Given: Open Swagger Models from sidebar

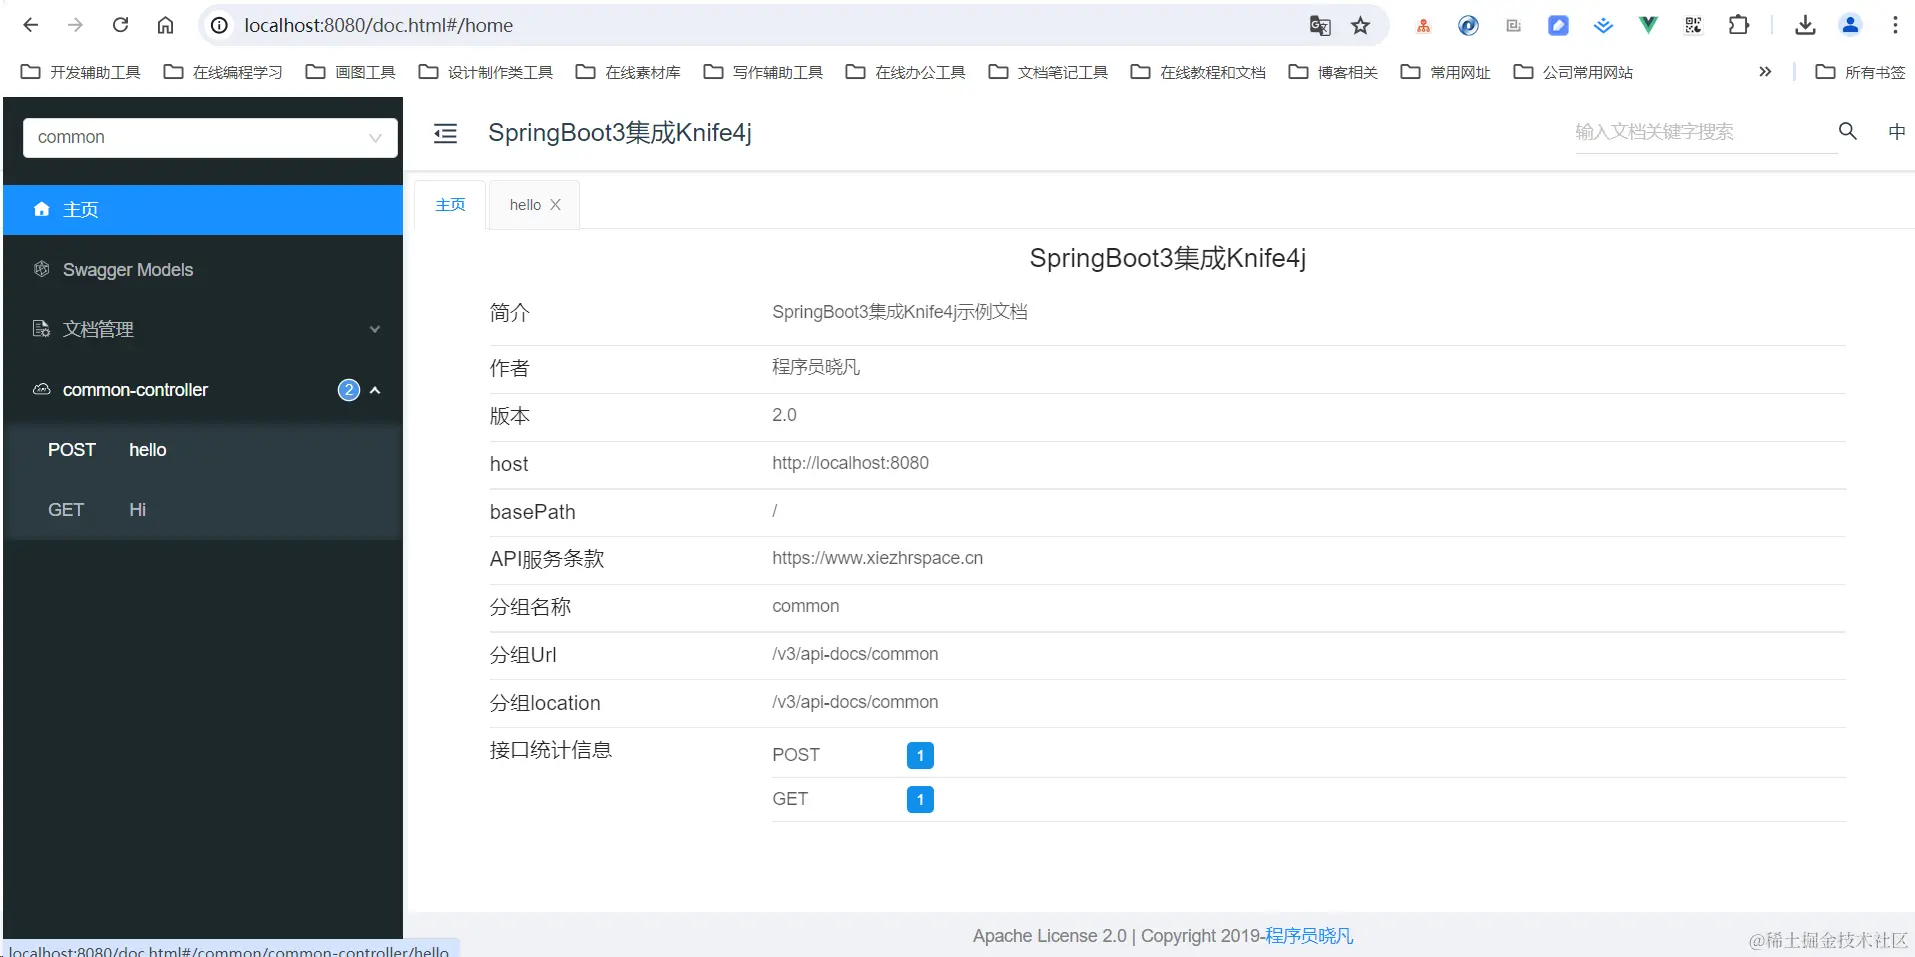Looking at the screenshot, I should 128,269.
